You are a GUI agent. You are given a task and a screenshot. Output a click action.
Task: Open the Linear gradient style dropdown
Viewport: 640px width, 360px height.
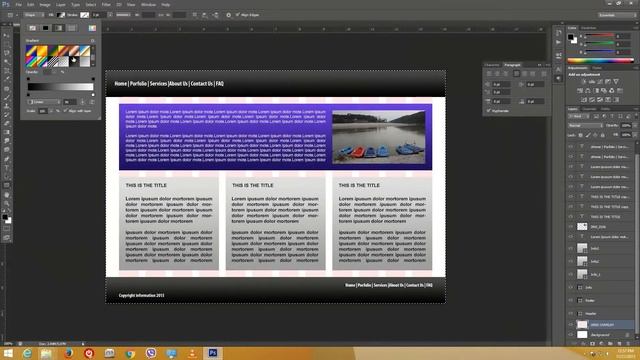tap(44, 102)
